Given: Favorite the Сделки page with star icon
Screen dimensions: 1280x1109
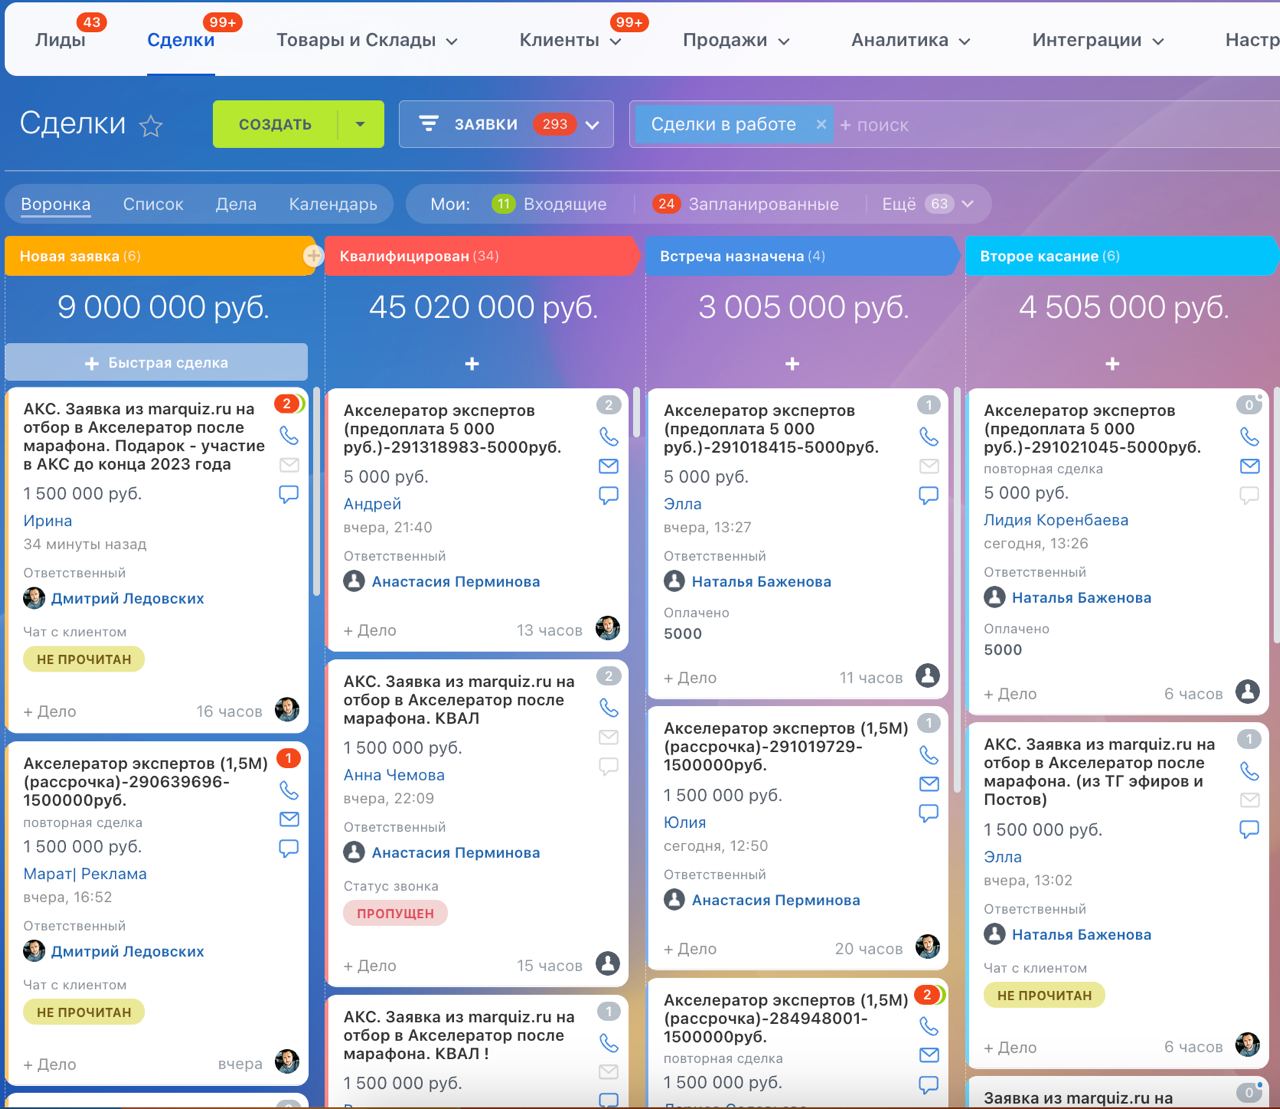Looking at the screenshot, I should point(151,126).
